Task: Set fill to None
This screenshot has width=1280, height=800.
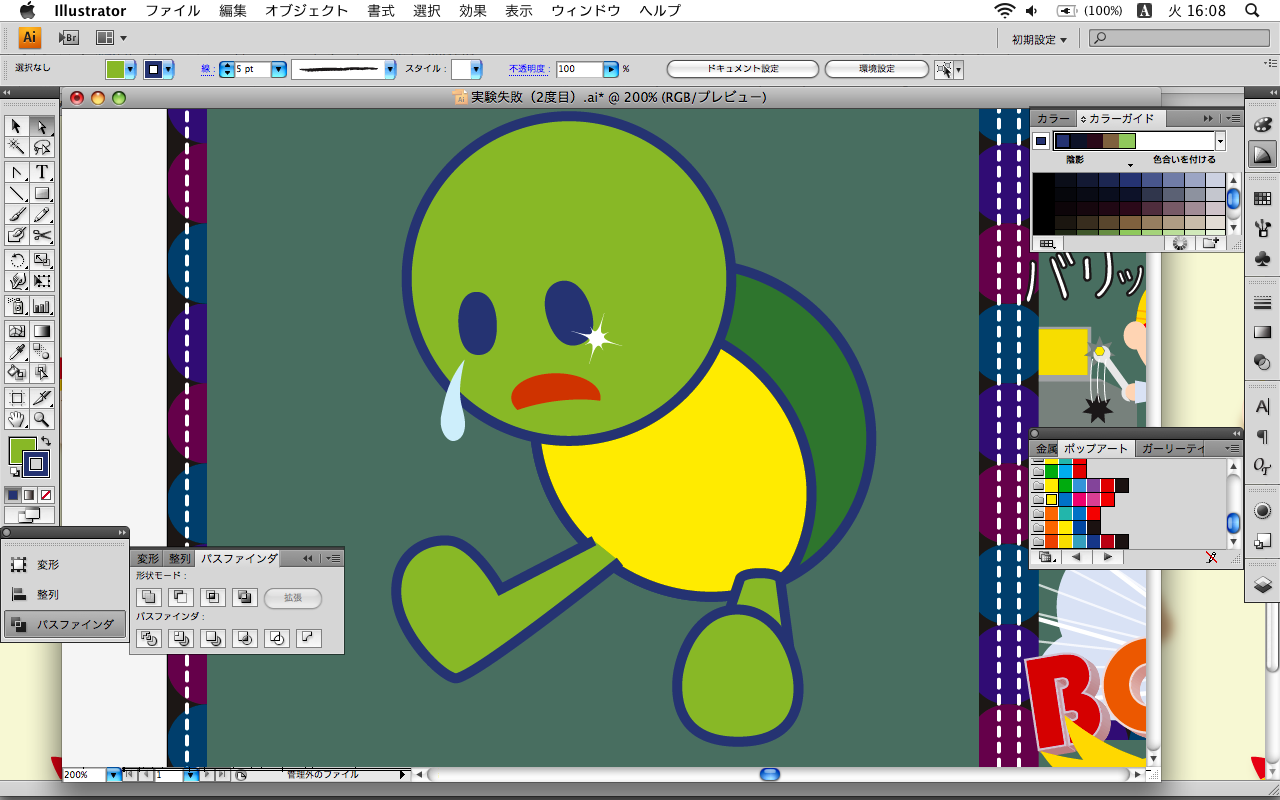Action: (46, 495)
